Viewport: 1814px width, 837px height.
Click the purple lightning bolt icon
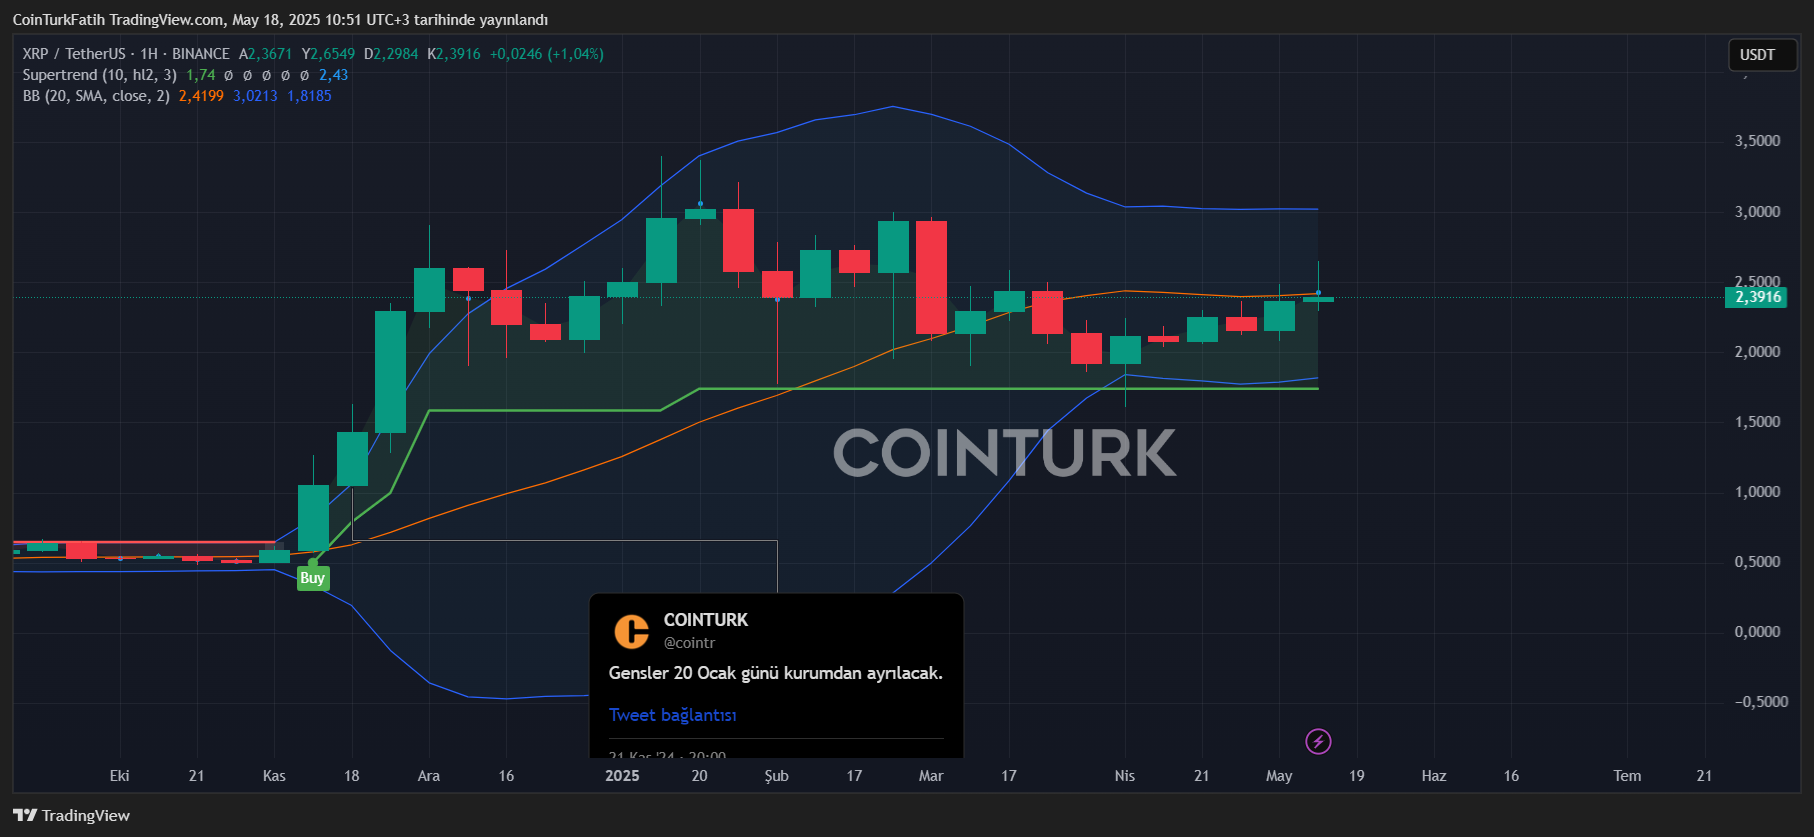pos(1318,741)
